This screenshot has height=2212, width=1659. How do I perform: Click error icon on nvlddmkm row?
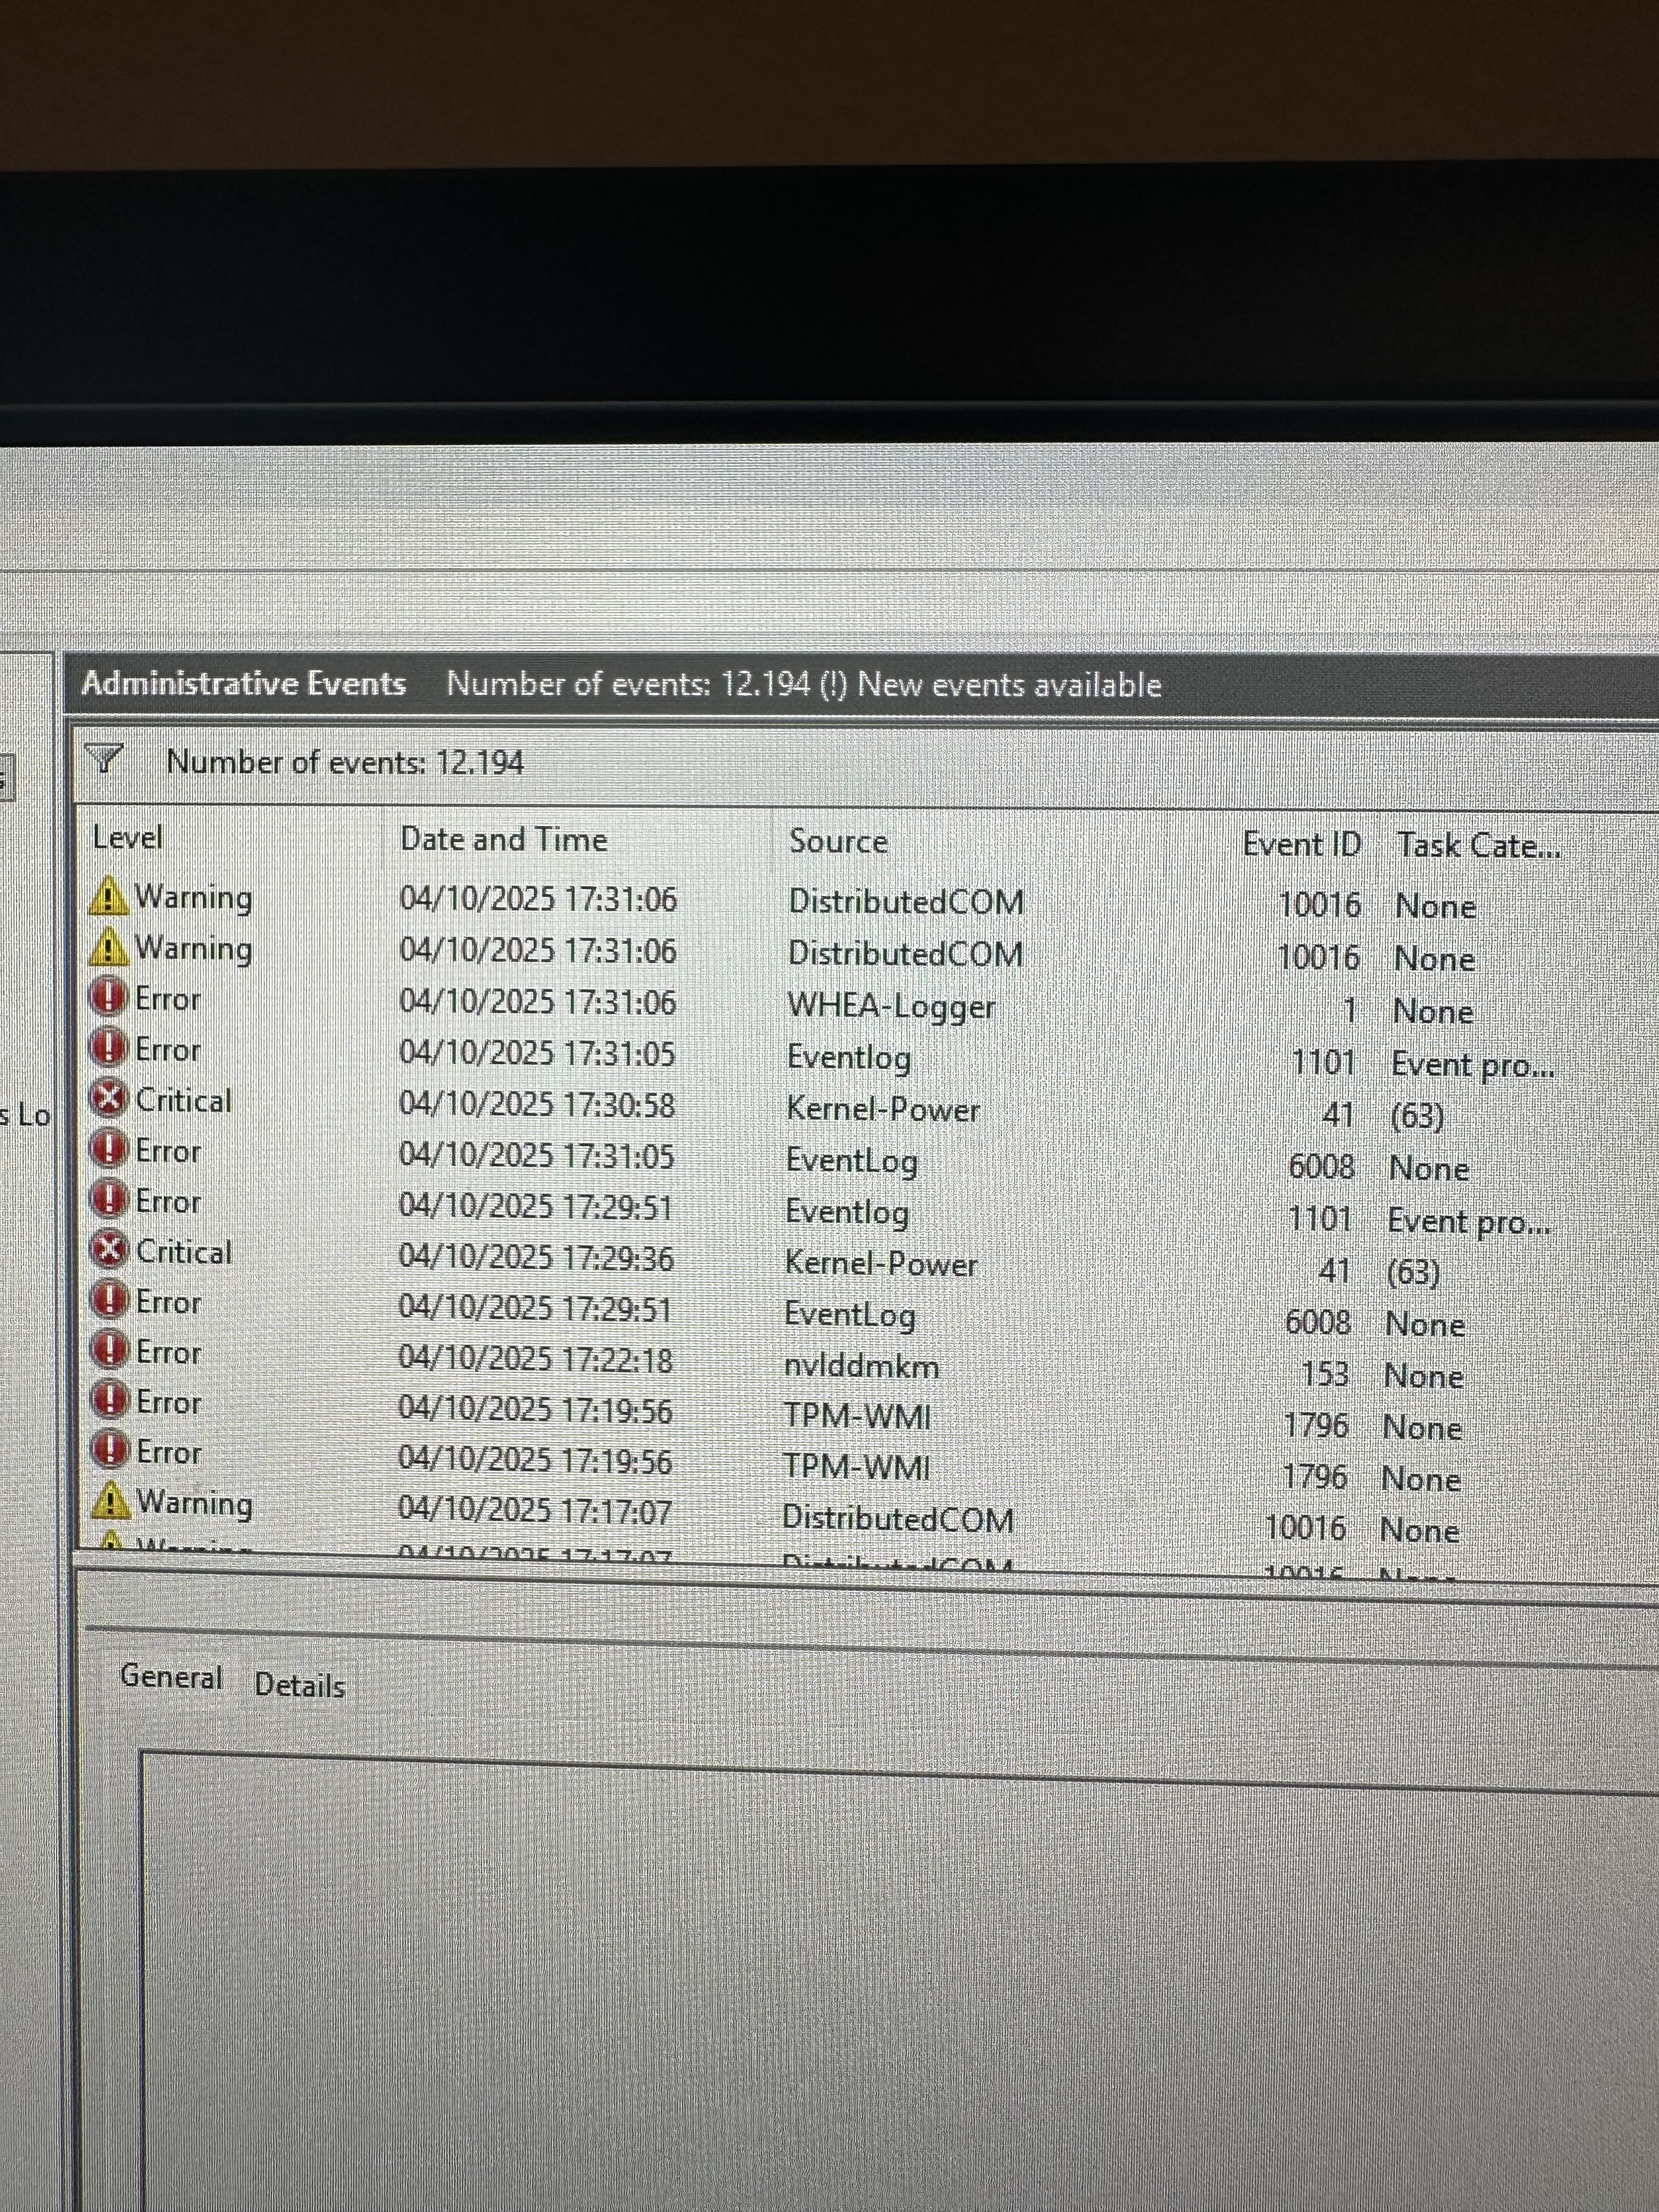(x=109, y=1352)
